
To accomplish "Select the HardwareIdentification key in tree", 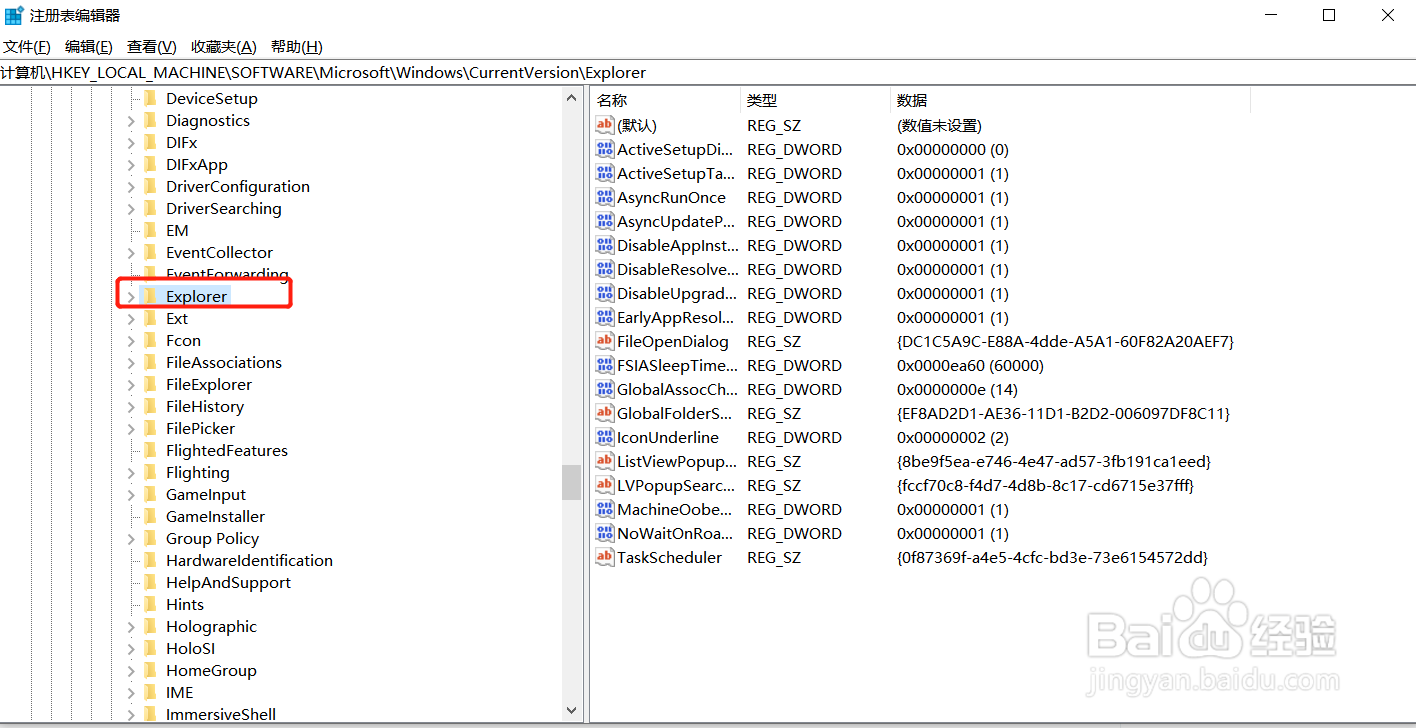I will click(249, 560).
